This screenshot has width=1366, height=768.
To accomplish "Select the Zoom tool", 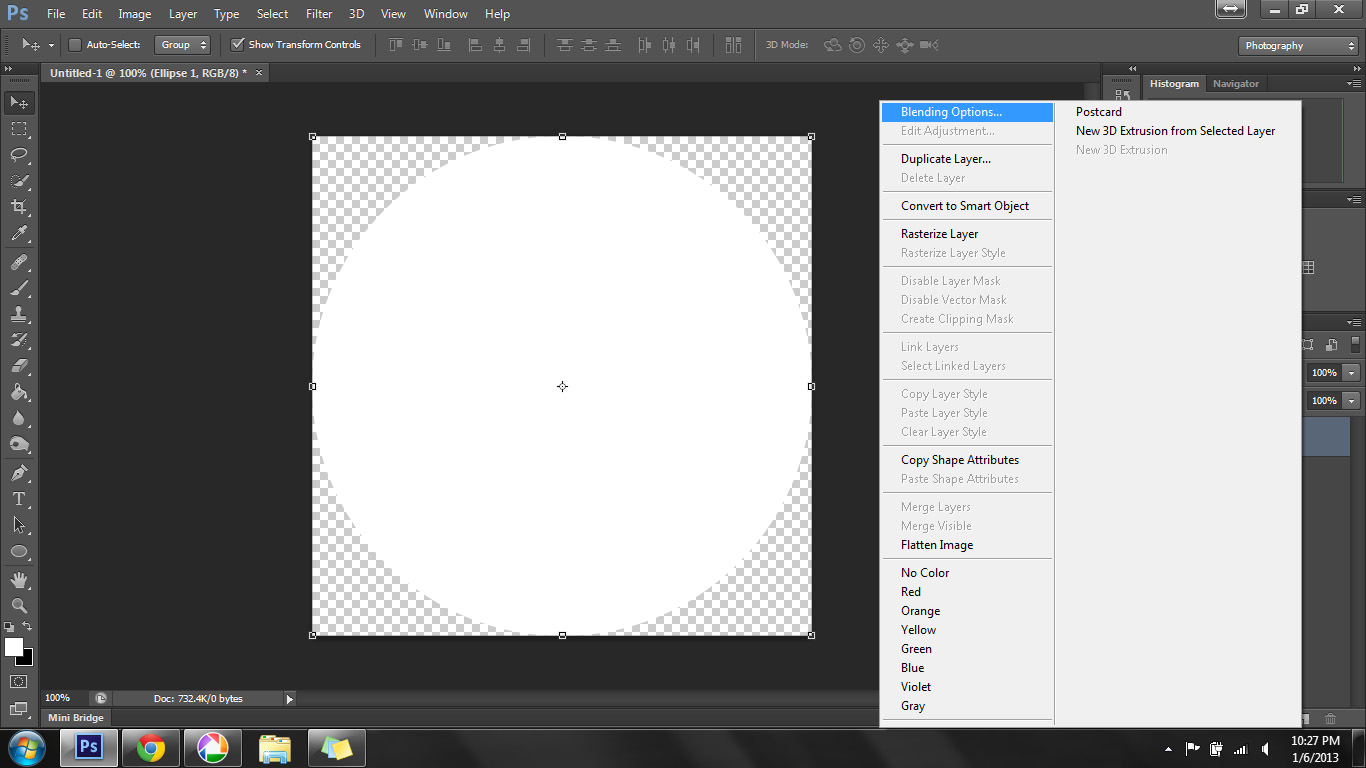I will click(x=19, y=605).
